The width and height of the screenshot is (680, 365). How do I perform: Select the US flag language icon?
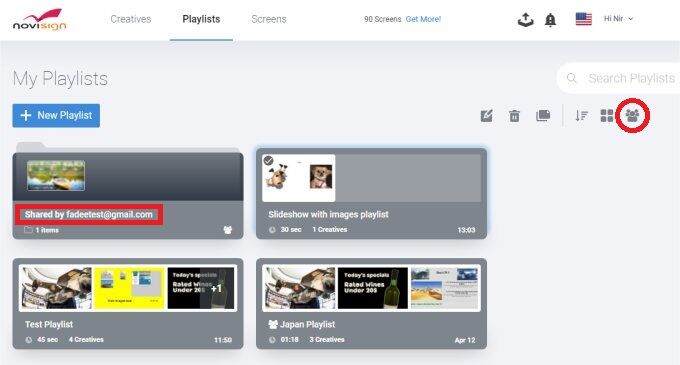coord(583,19)
